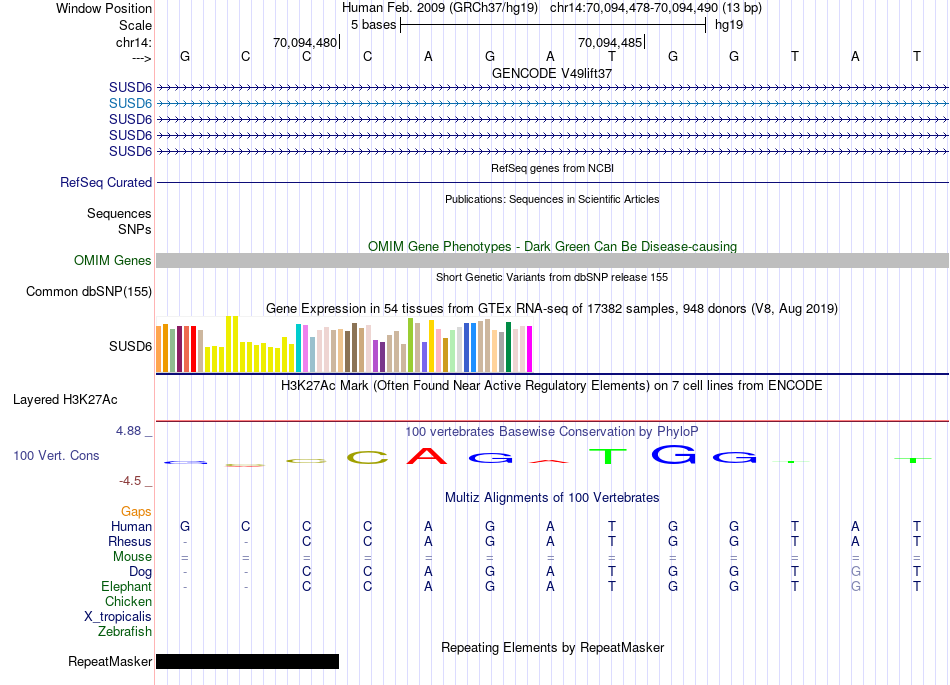
Task: Click the SUSD6 gene expression label
Action: point(130,346)
